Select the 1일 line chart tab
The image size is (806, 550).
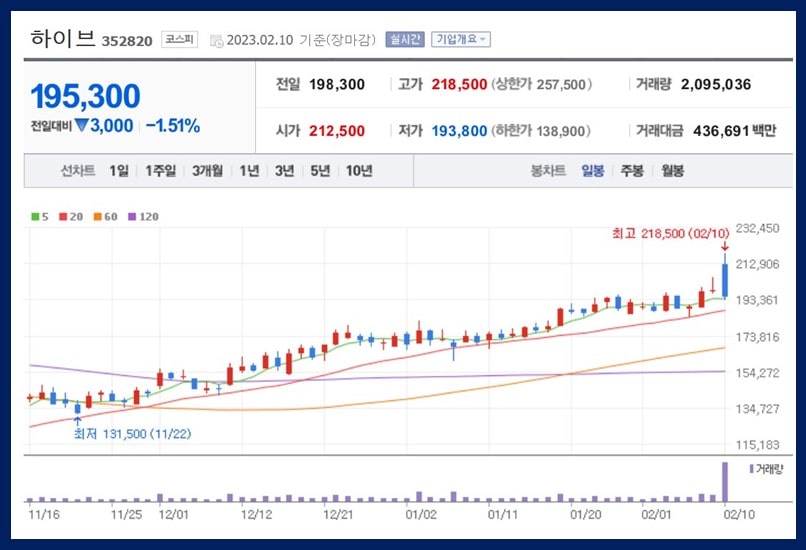pos(119,171)
